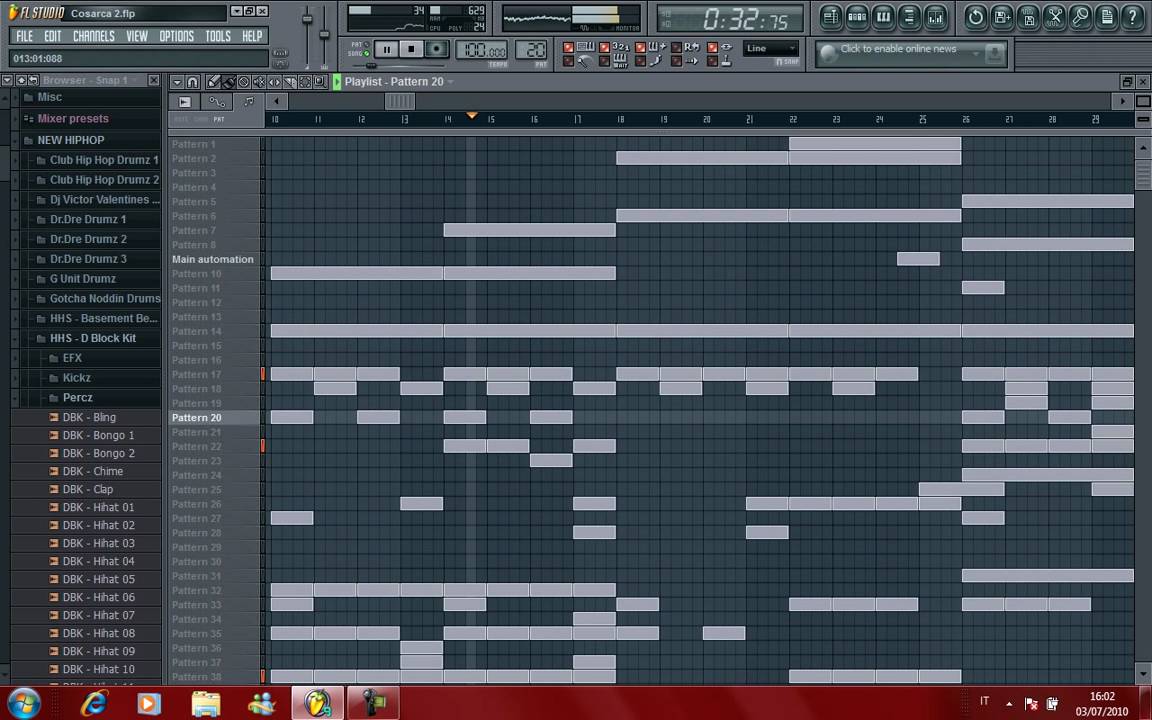The width and height of the screenshot is (1152, 720).
Task: Open project info document icon
Action: 1106,17
